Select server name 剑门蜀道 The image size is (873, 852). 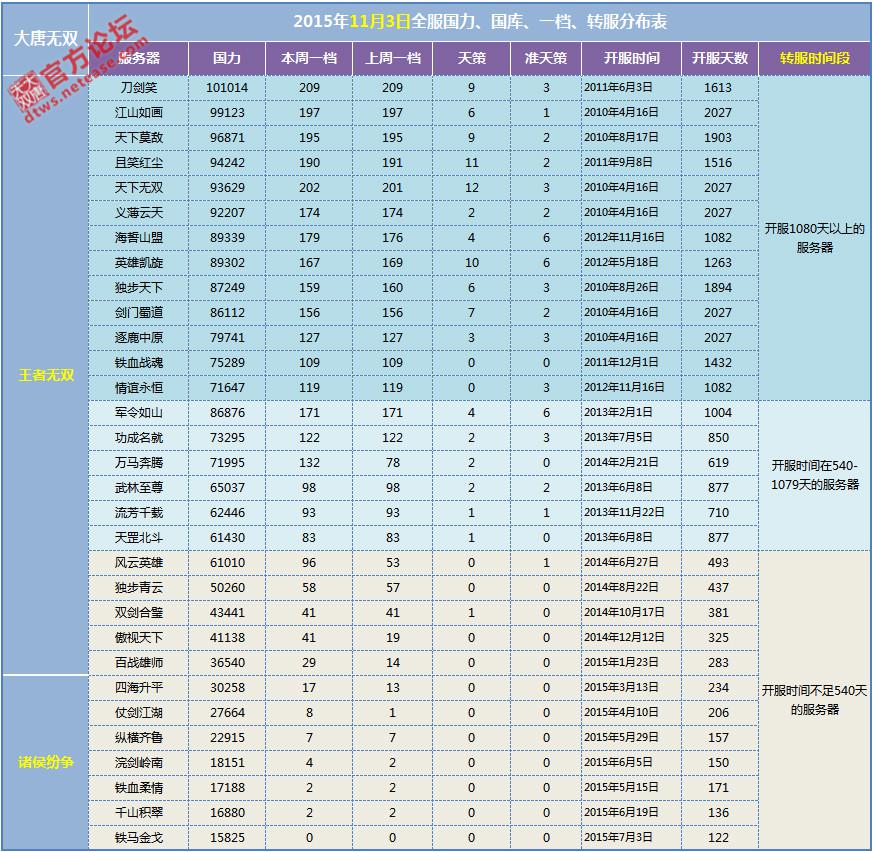[x=139, y=313]
